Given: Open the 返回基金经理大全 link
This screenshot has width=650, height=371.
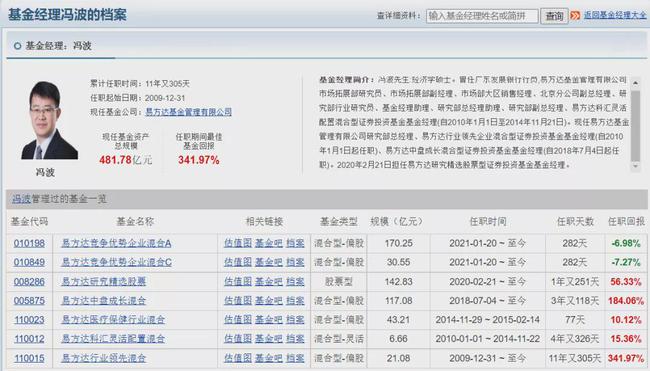Looking at the screenshot, I should (615, 15).
